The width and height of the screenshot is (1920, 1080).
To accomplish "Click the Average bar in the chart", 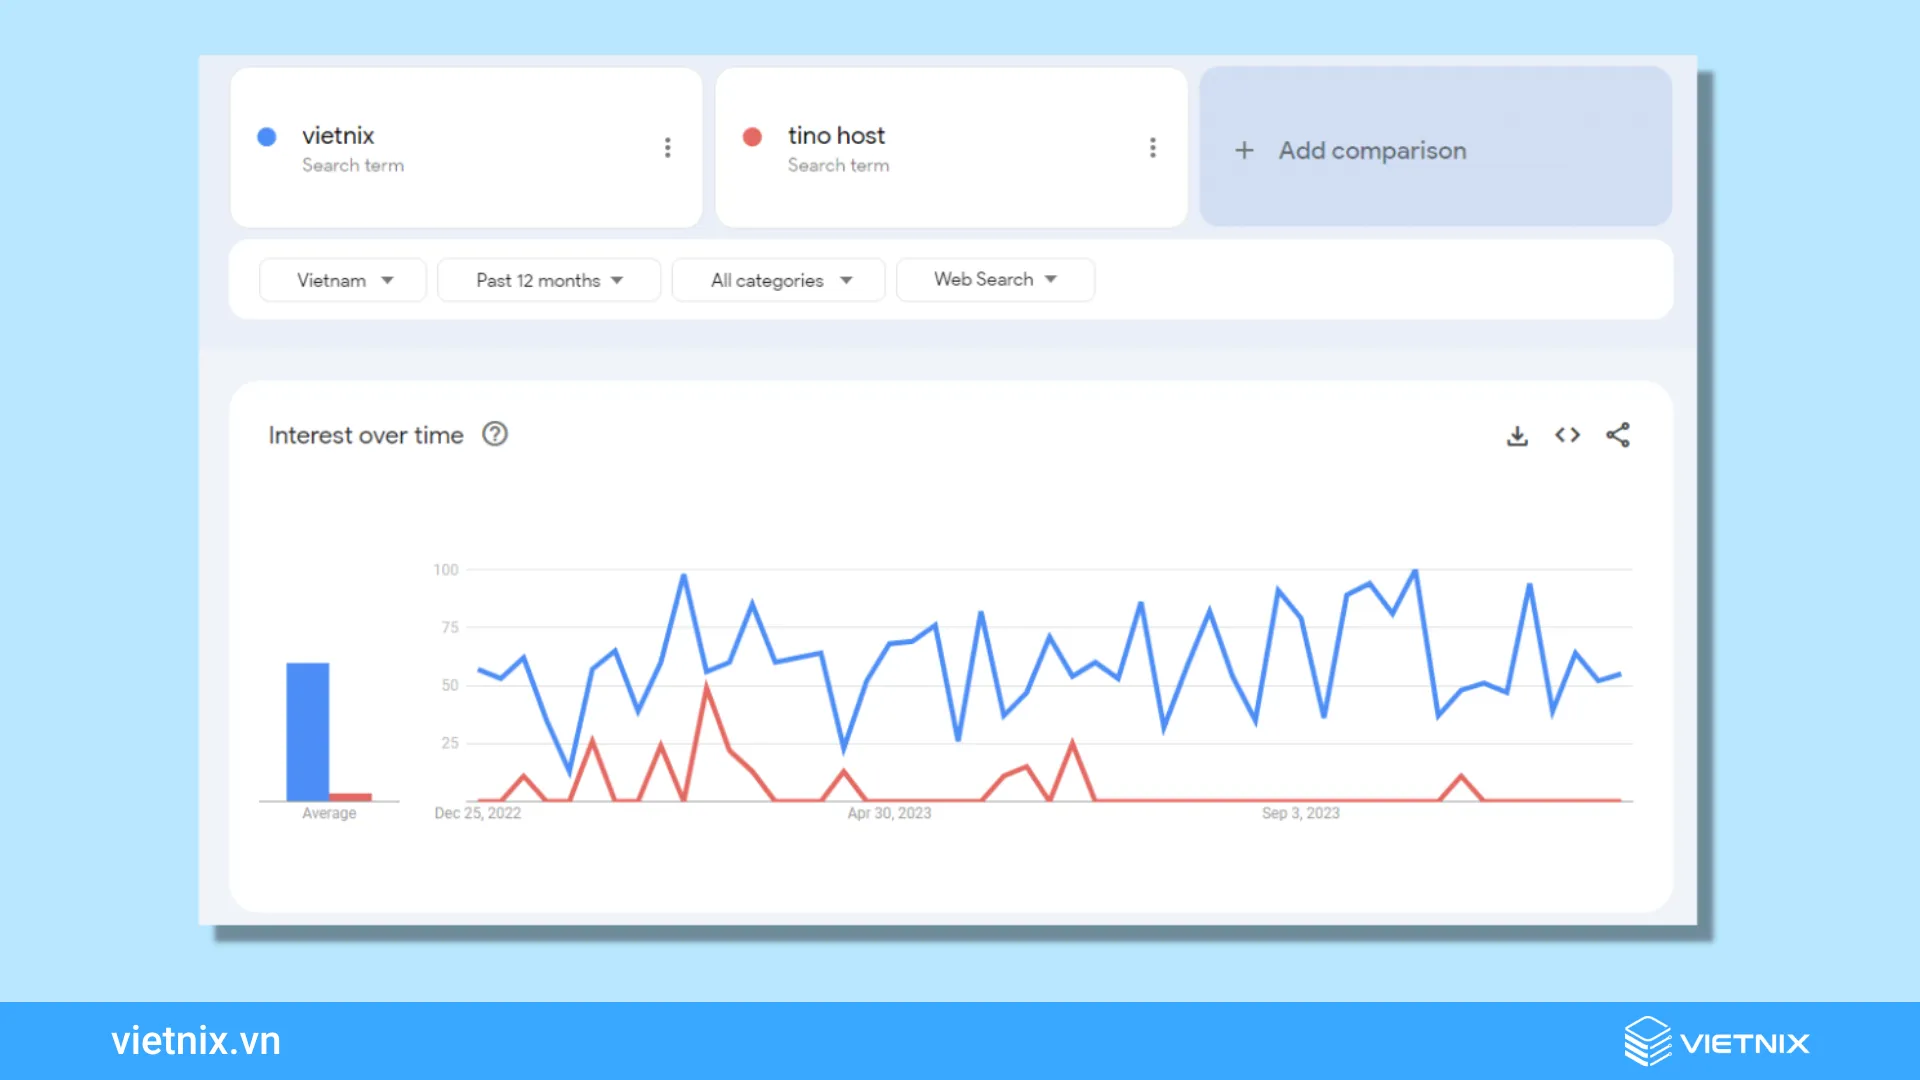I will pos(307,731).
